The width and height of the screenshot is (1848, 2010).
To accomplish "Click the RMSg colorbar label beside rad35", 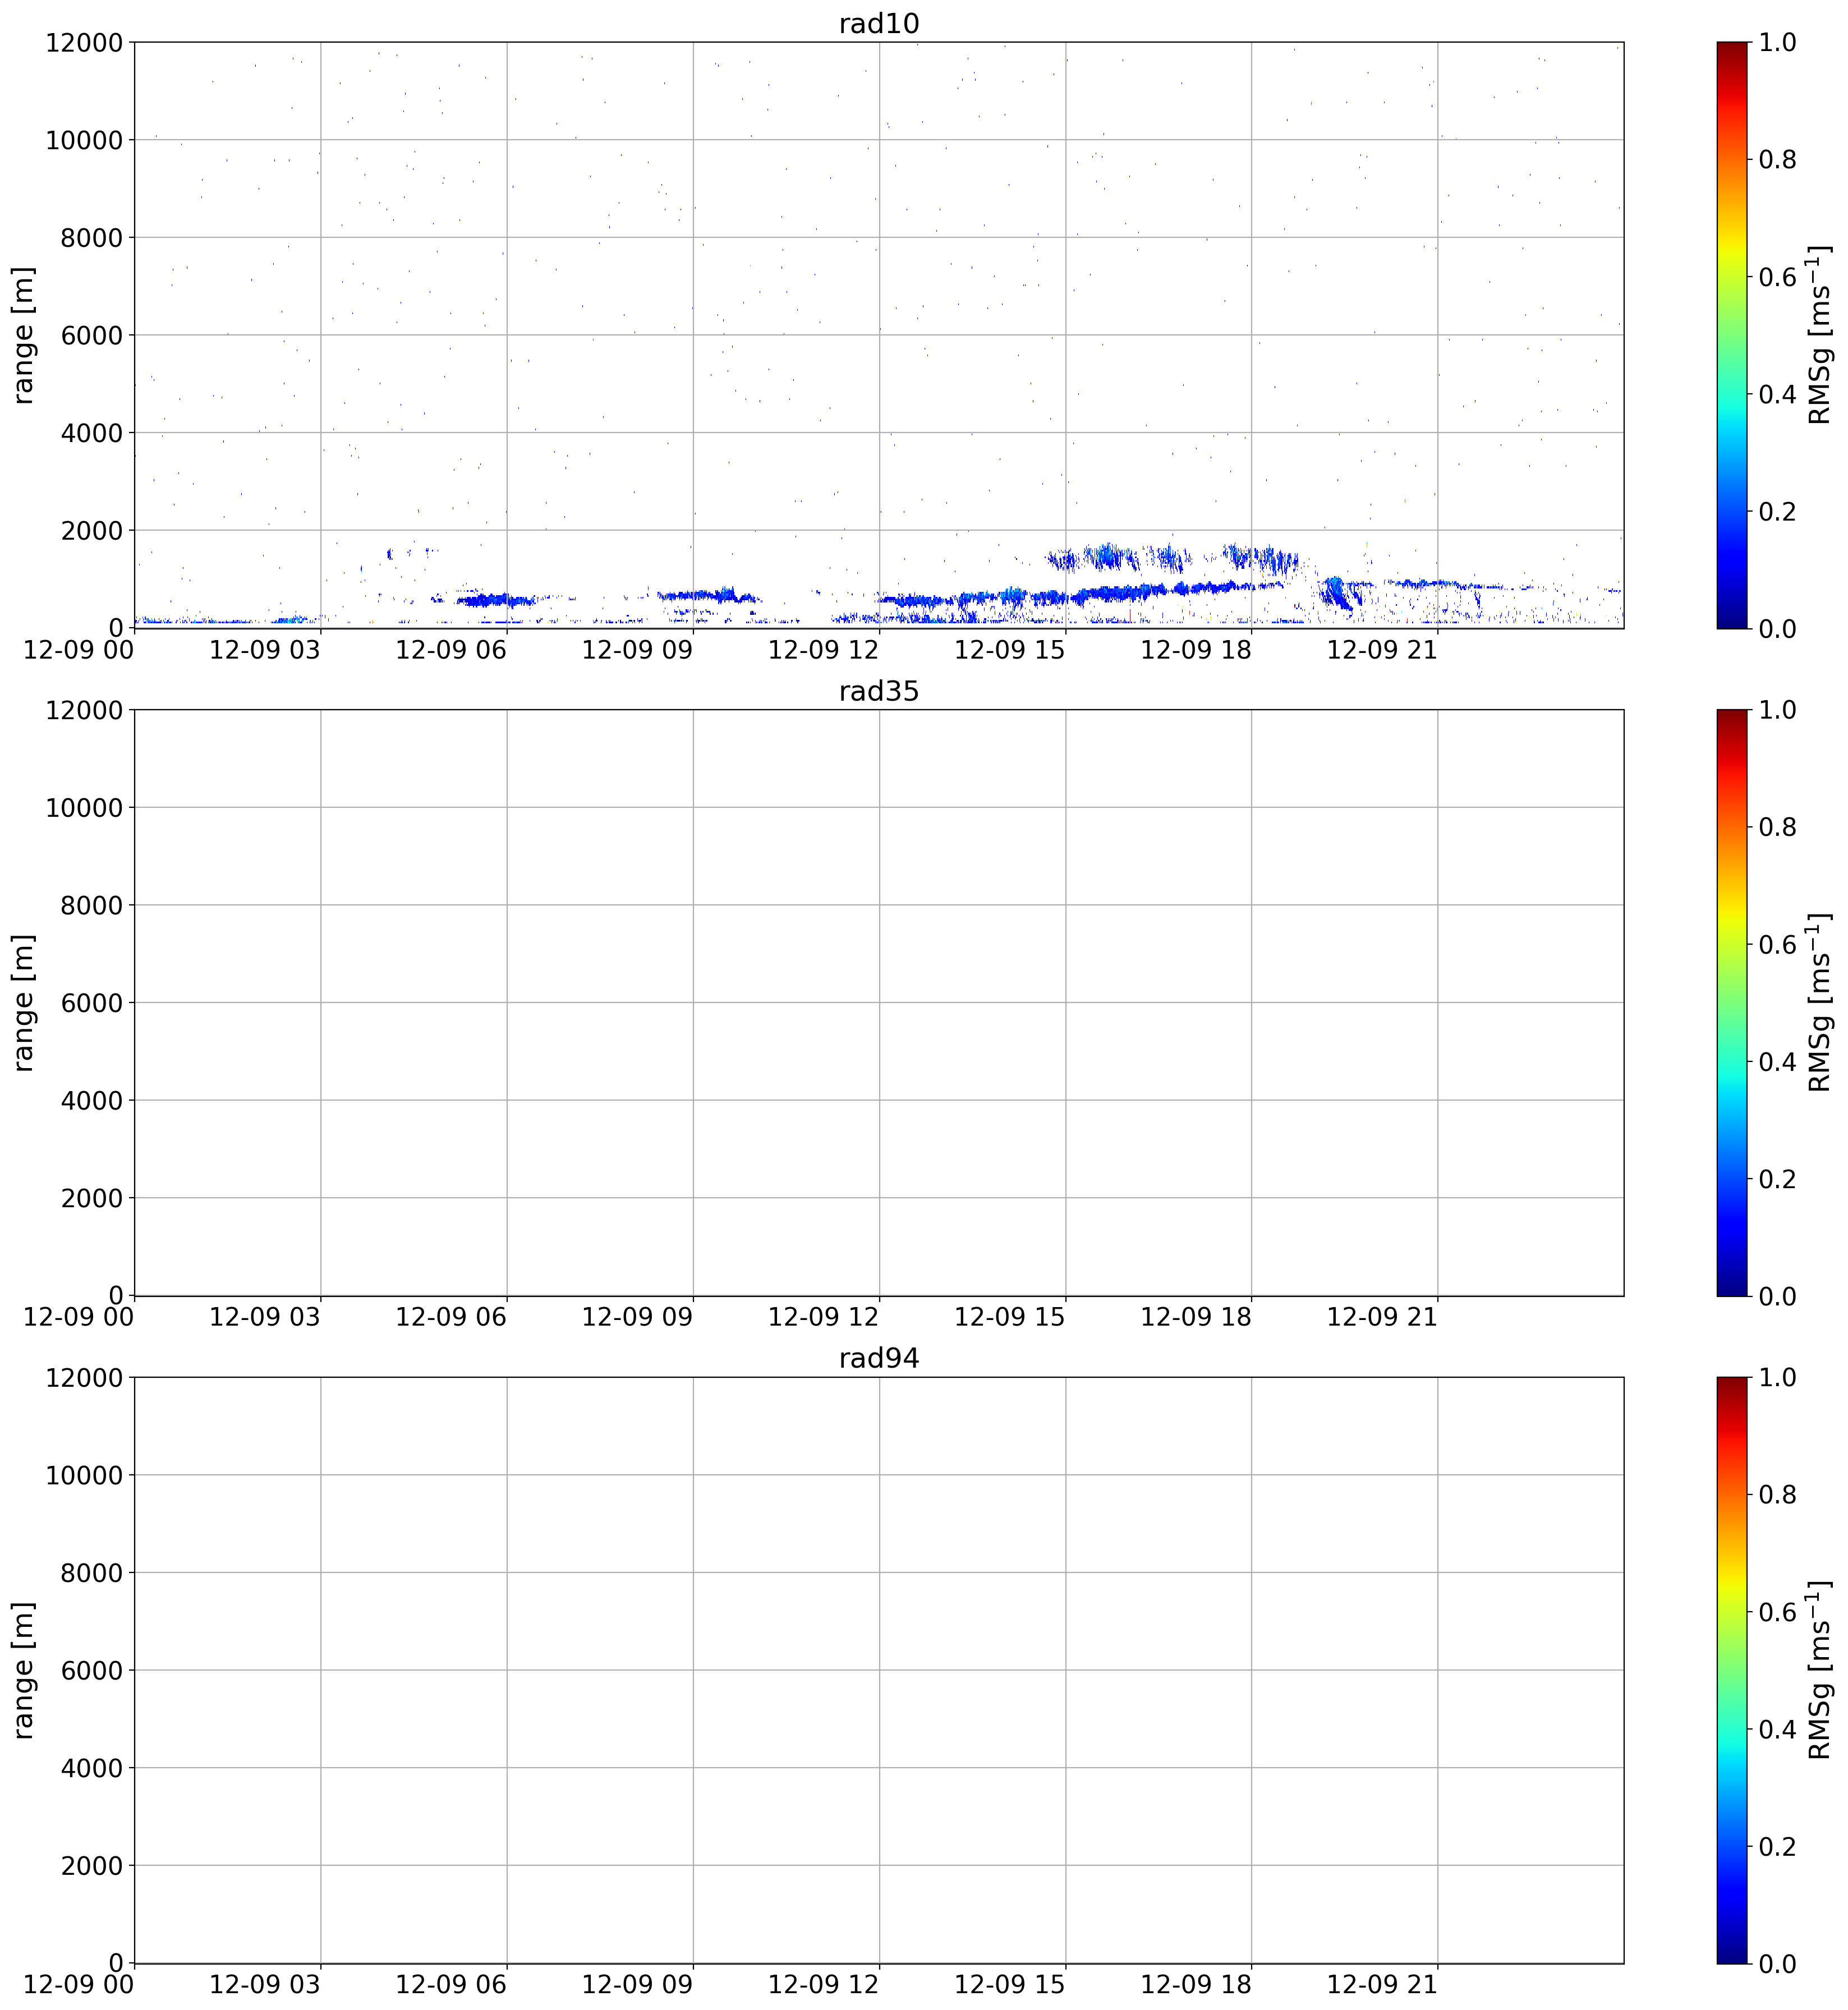I will coord(1820,1002).
